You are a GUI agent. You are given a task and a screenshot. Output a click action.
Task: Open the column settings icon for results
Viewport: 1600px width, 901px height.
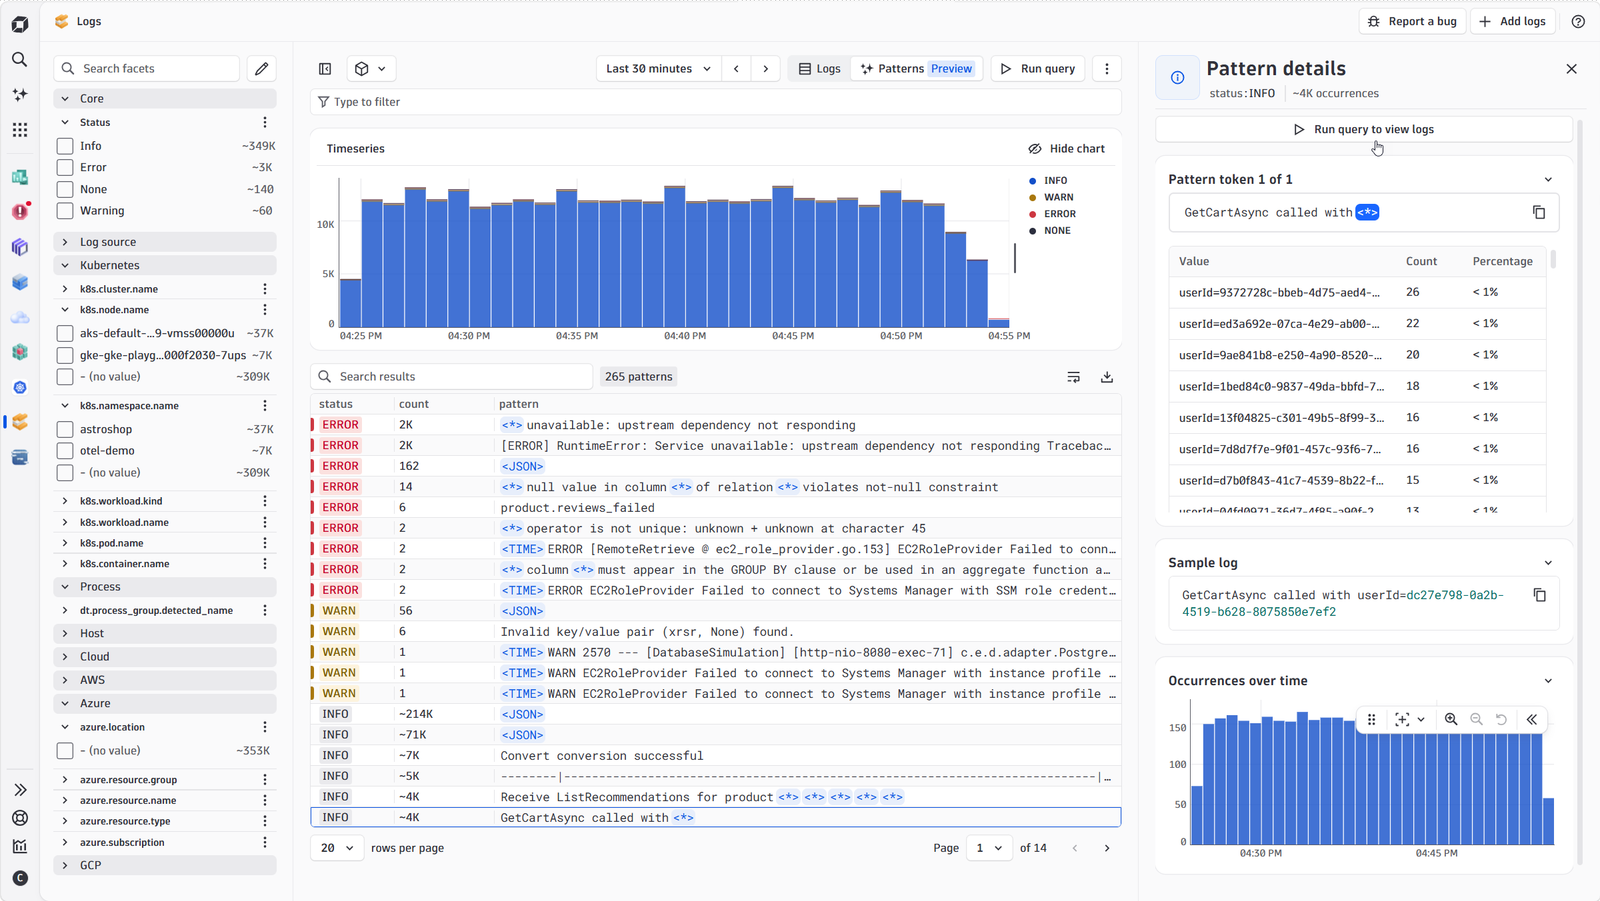tap(1073, 377)
